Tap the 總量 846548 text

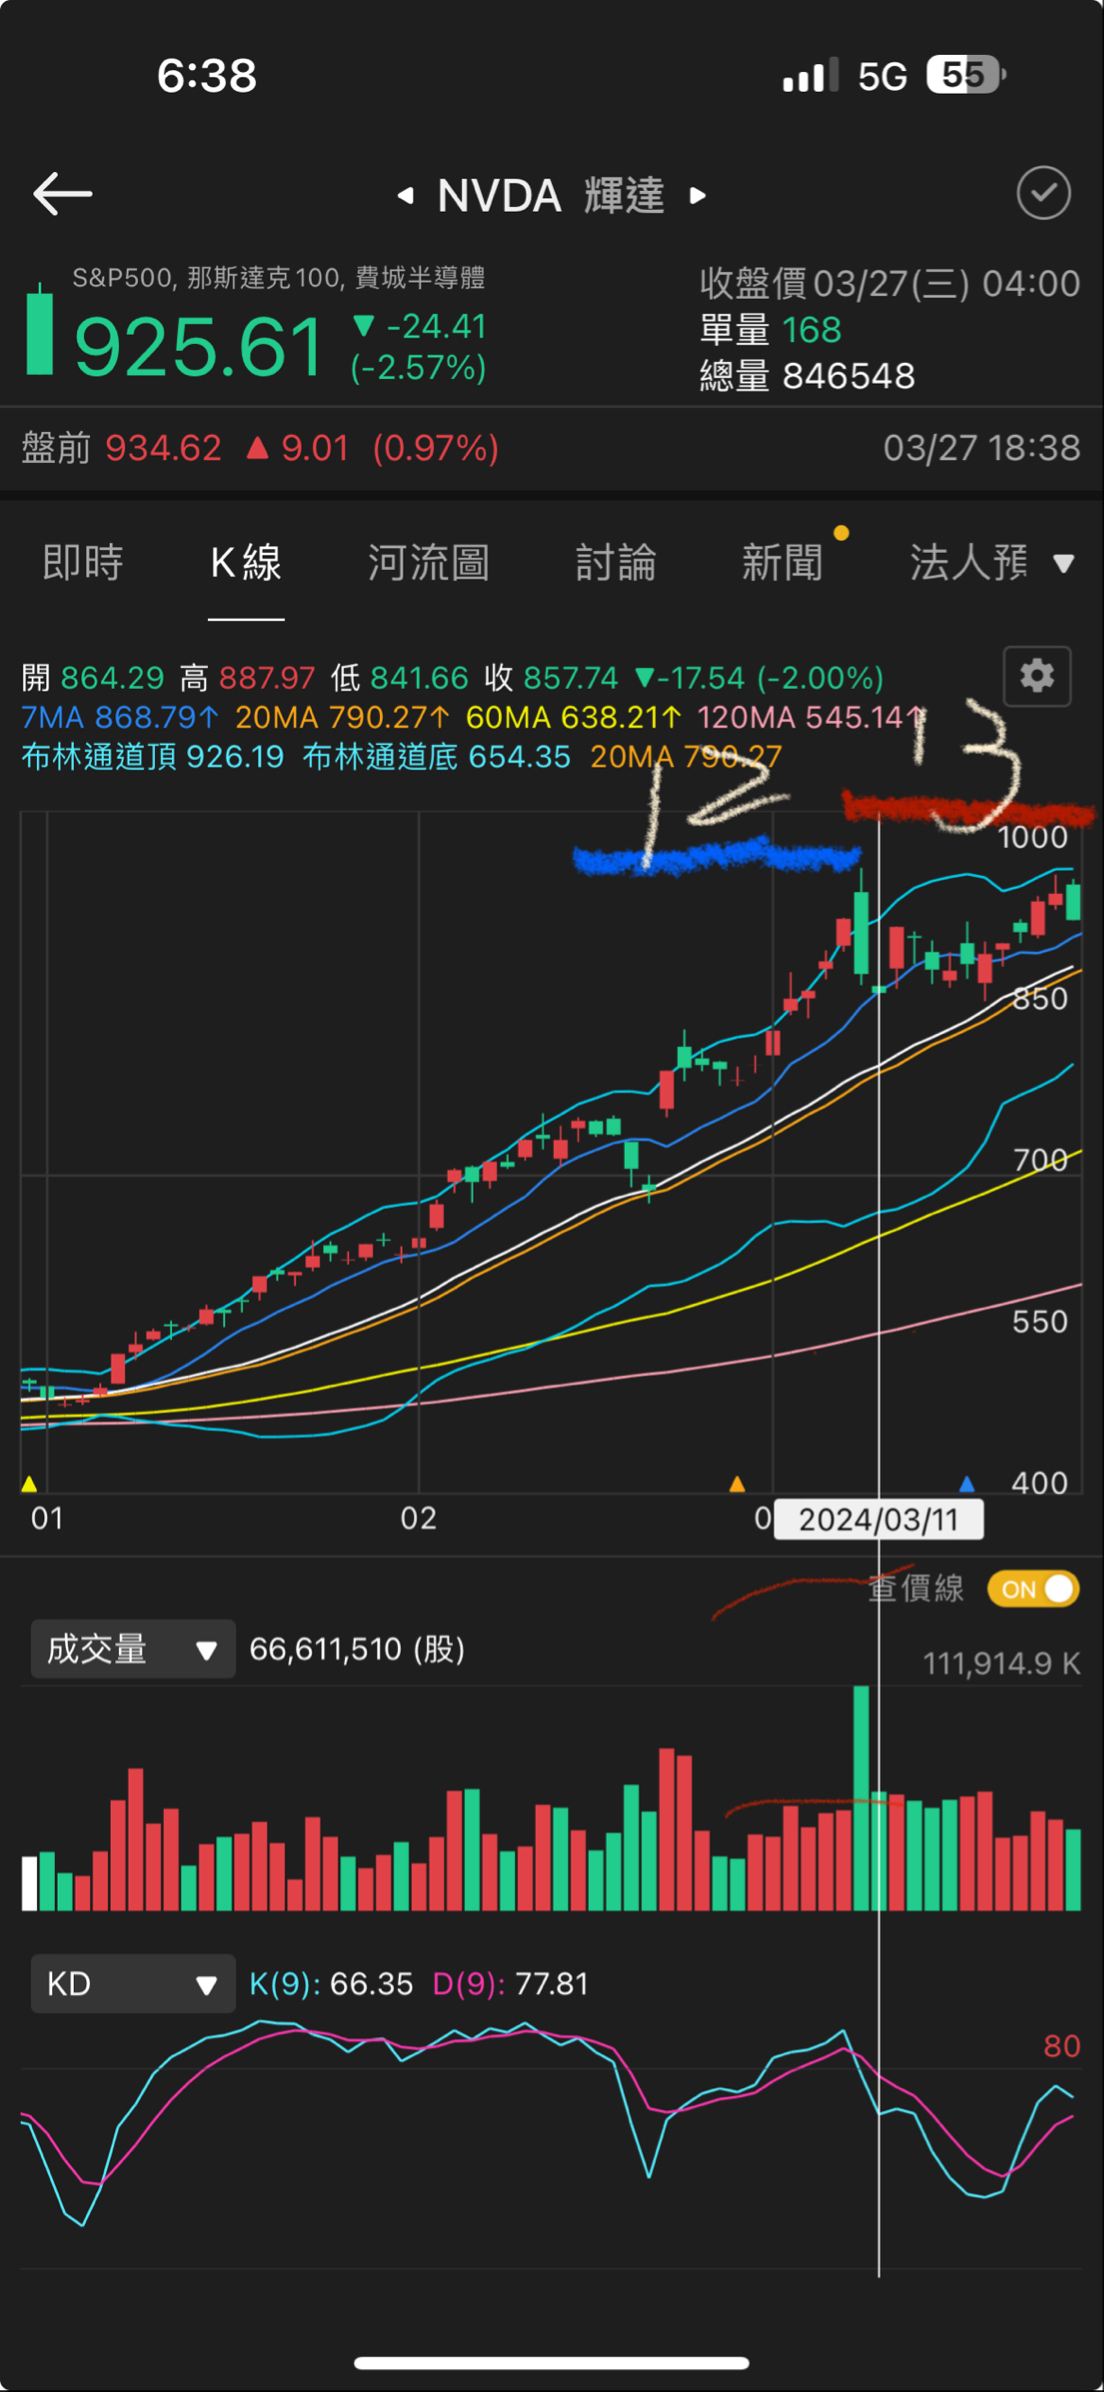pos(807,376)
